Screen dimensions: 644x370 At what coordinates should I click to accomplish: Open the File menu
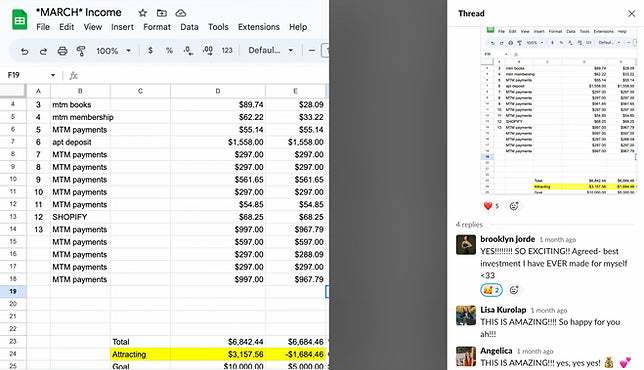tap(43, 27)
